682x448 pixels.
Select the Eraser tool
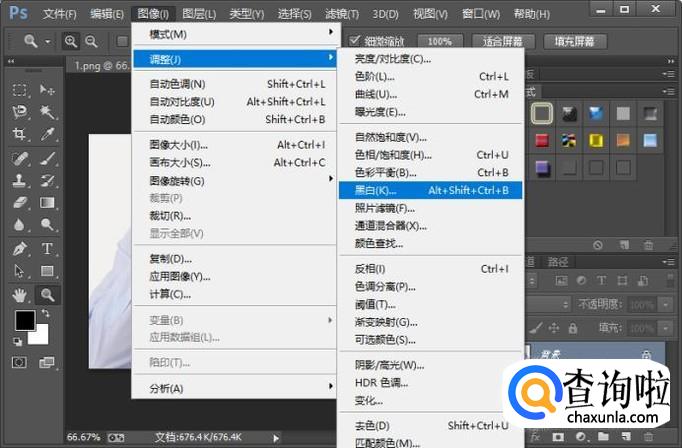point(19,203)
